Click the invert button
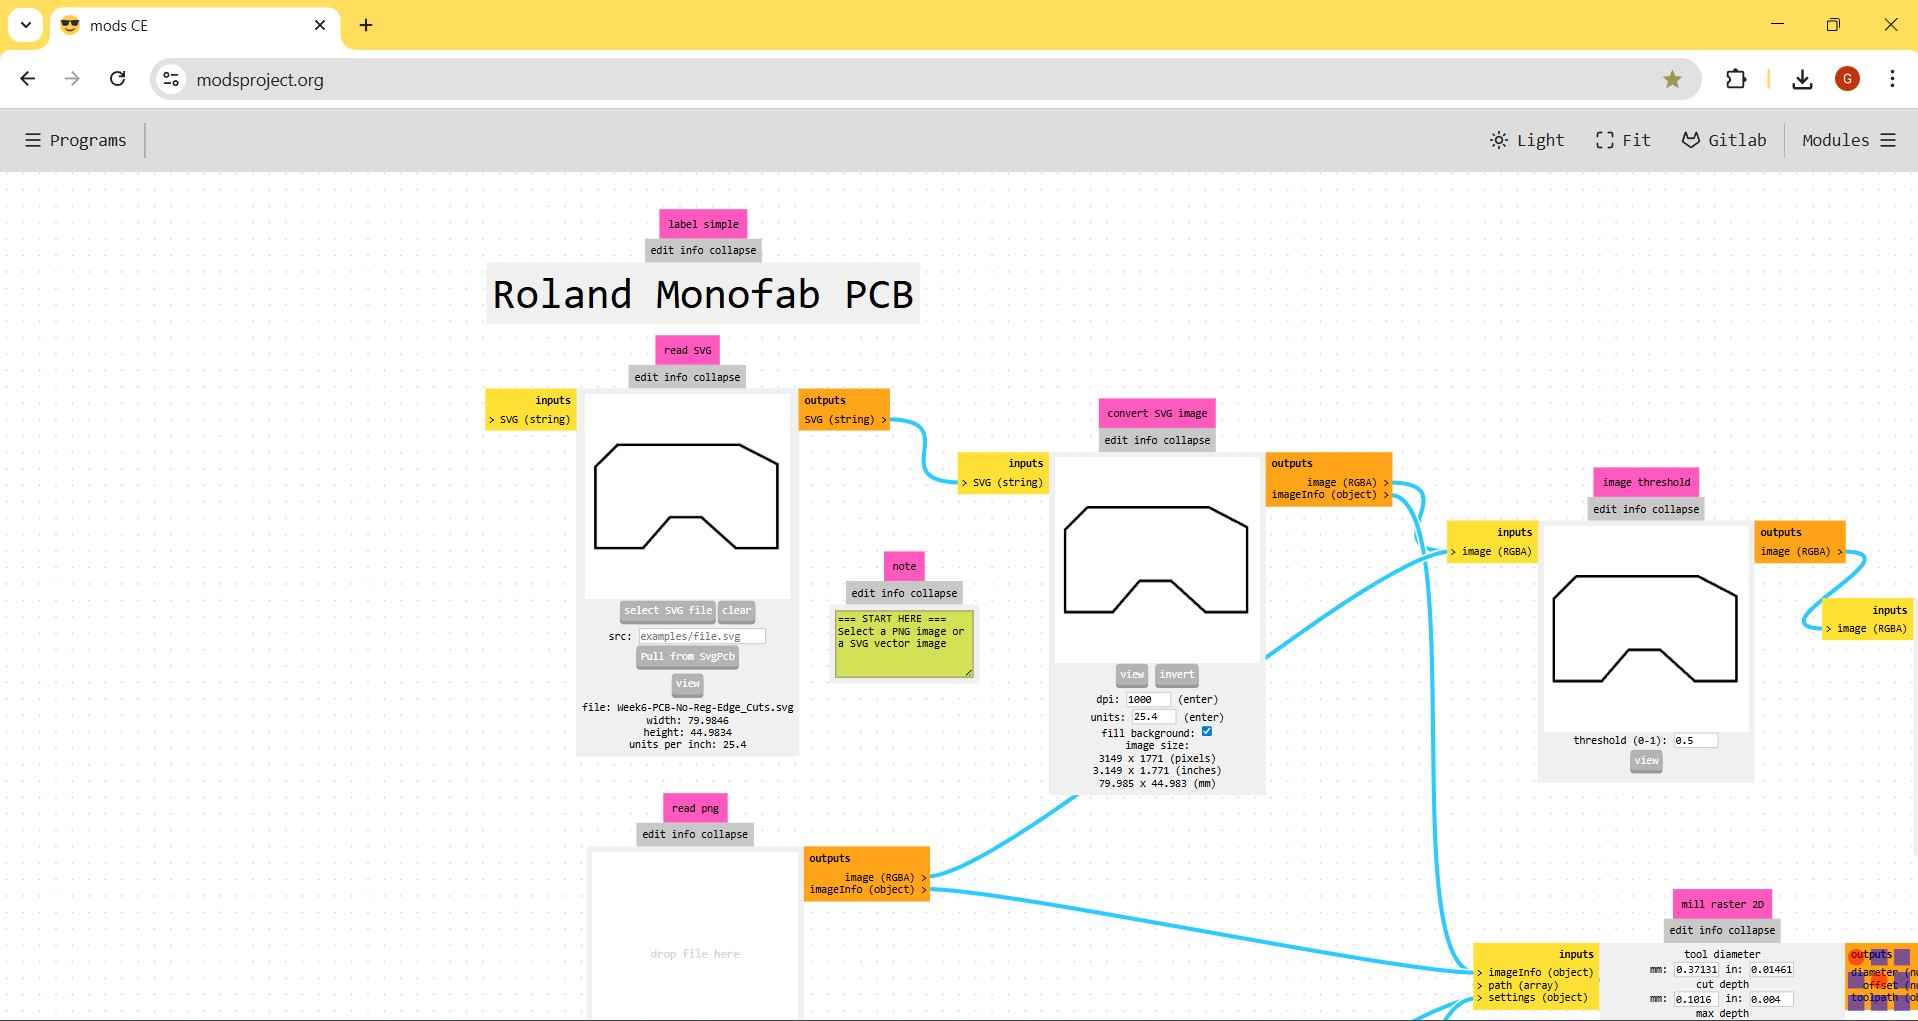 tap(1177, 675)
